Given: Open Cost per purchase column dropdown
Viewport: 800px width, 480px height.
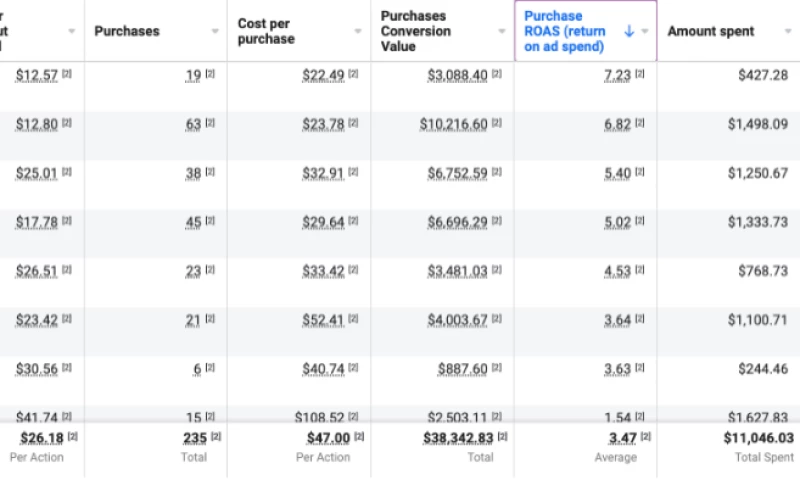Looking at the screenshot, I should [358, 31].
